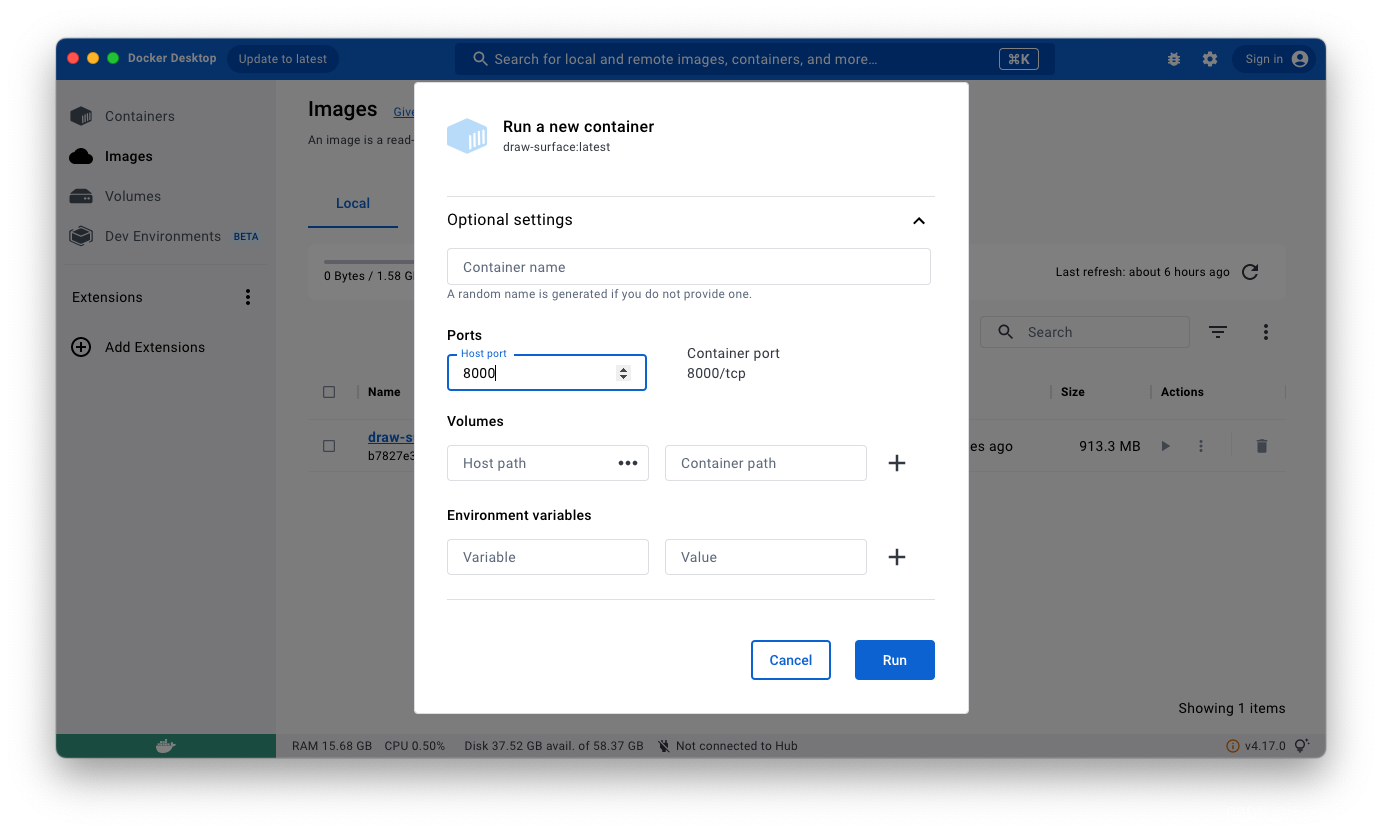This screenshot has height=832, width=1382.
Task: Click the Give feedback link near Images
Action: click(404, 112)
